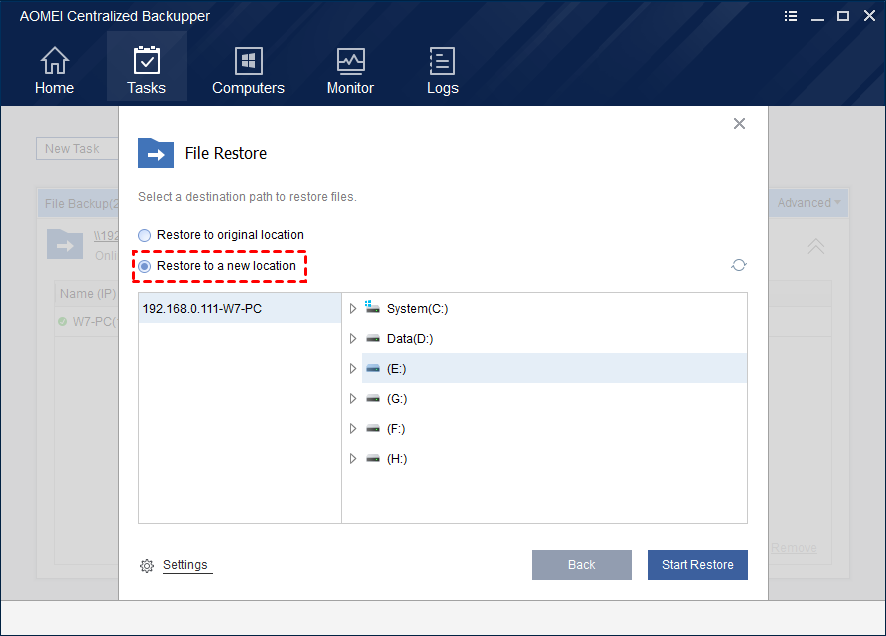Click background task folder arrow icon
Screen dimensions: 886x636
(x=65, y=245)
